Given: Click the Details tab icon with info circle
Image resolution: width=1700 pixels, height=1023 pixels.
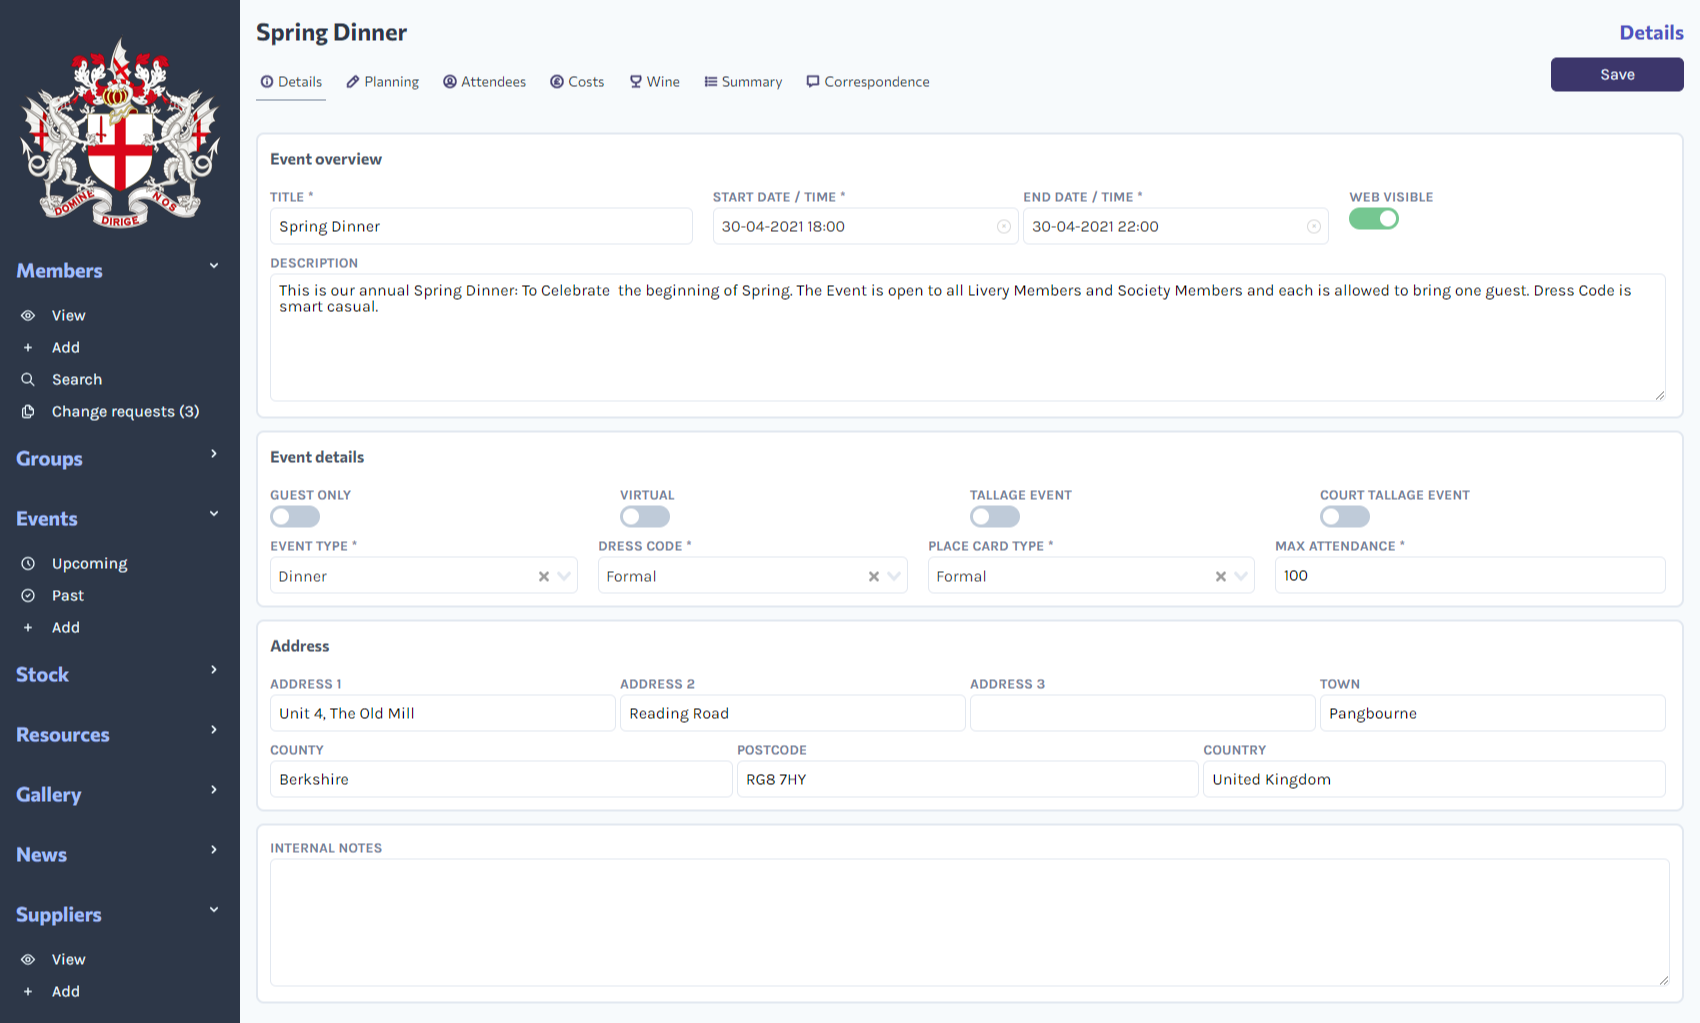Looking at the screenshot, I should [x=267, y=81].
